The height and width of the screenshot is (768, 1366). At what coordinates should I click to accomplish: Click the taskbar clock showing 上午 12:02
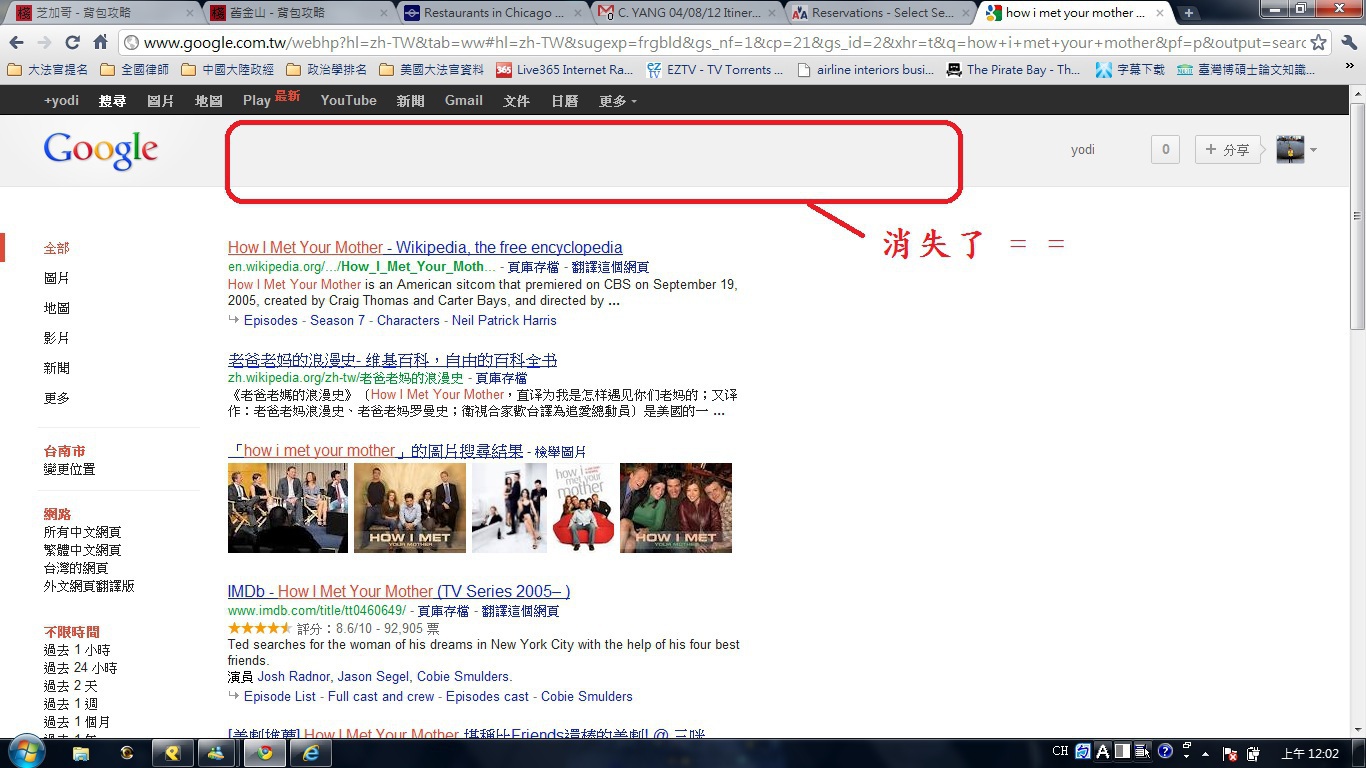click(x=1310, y=753)
